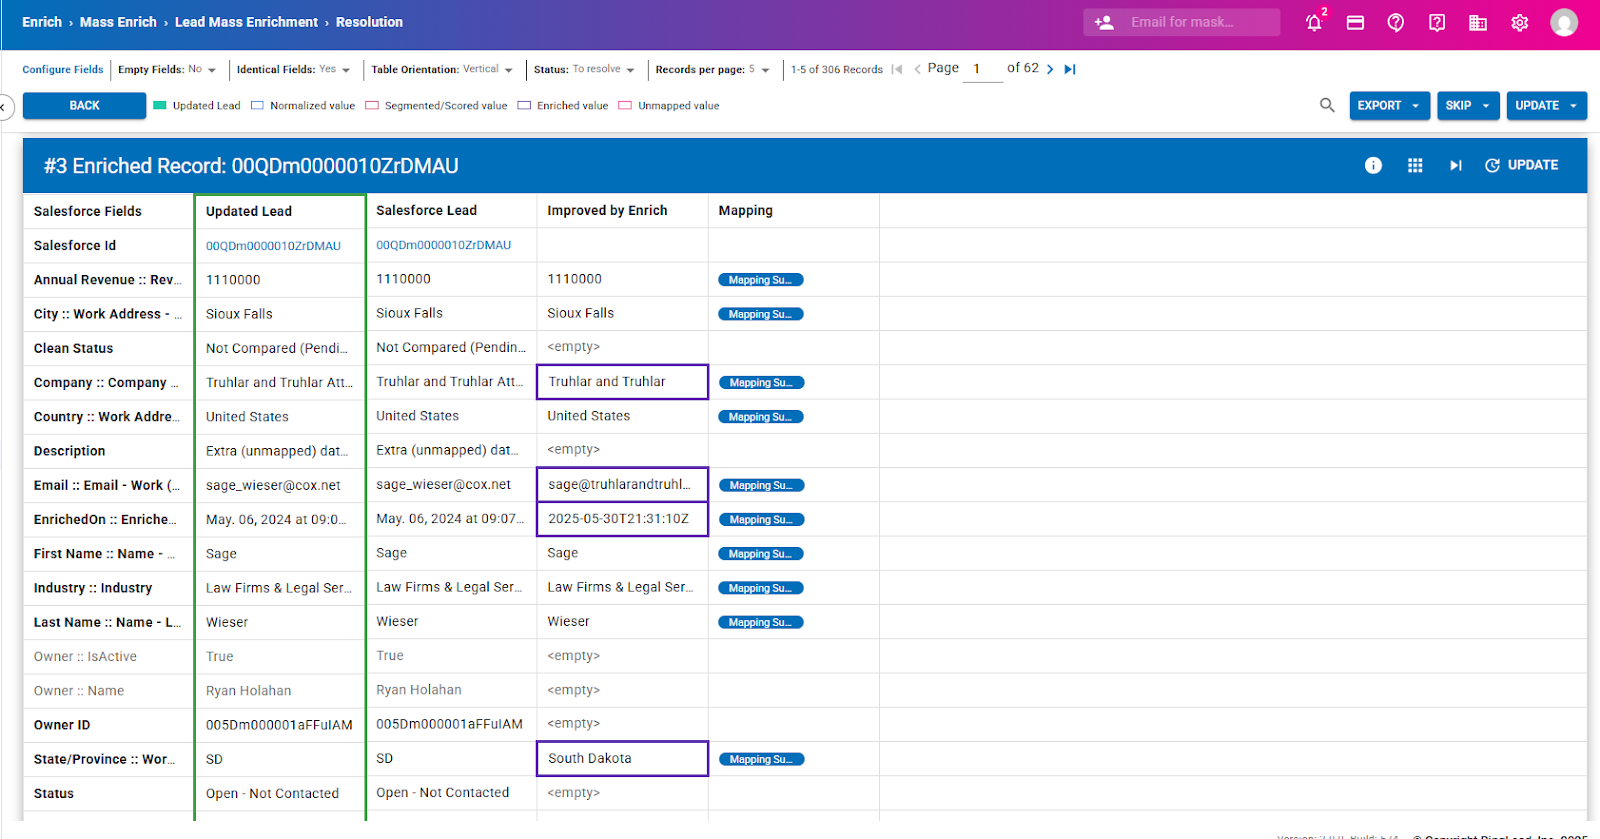Go to last page of records

pyautogui.click(x=1070, y=69)
